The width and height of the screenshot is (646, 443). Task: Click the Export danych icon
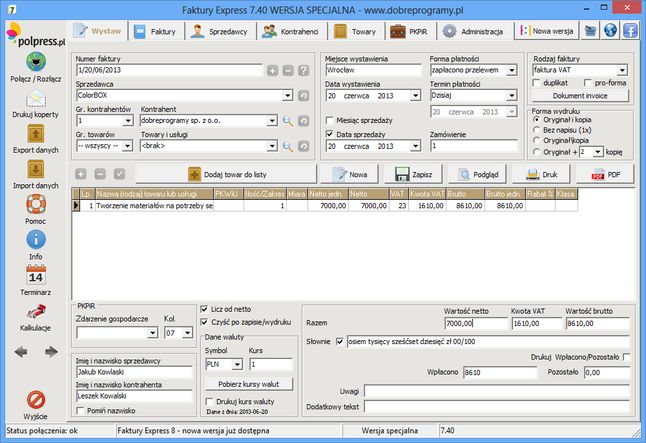click(x=36, y=134)
